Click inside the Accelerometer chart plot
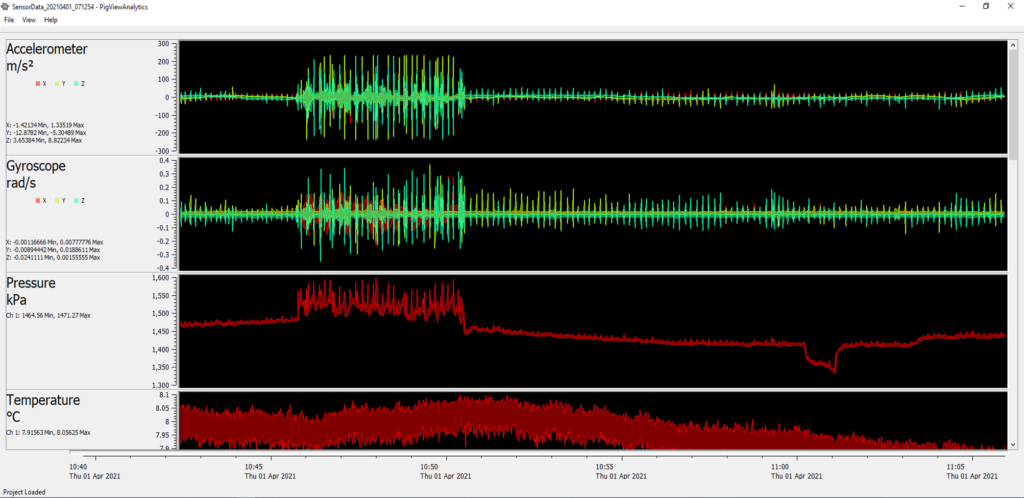The image size is (1024, 498). point(593,97)
